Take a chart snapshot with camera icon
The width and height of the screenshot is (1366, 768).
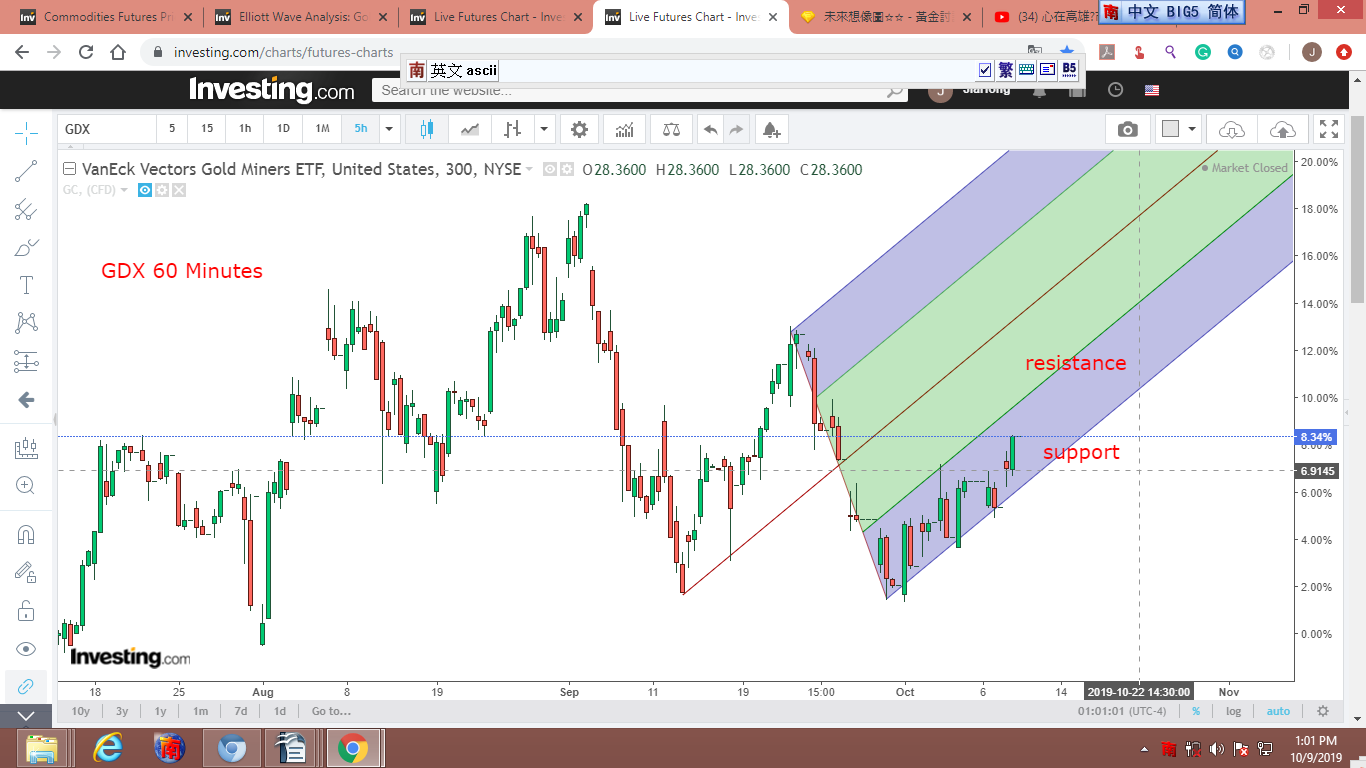click(x=1127, y=129)
